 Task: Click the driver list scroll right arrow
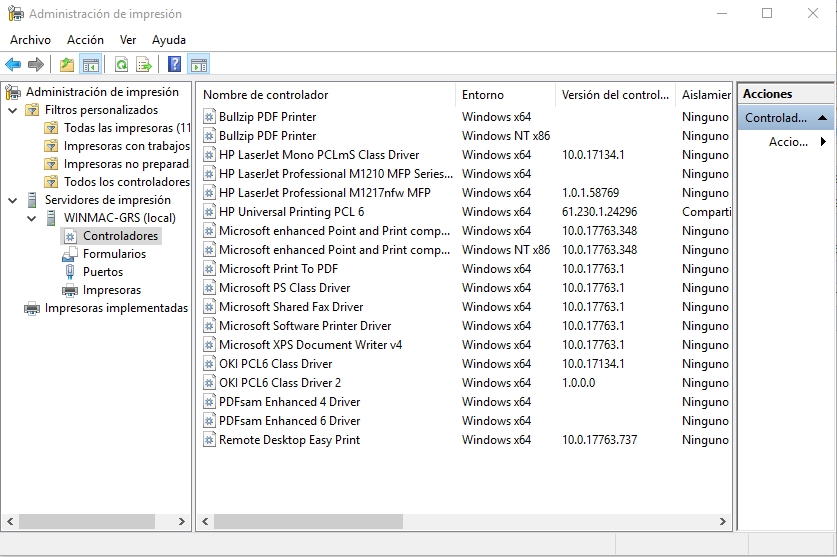(722, 522)
